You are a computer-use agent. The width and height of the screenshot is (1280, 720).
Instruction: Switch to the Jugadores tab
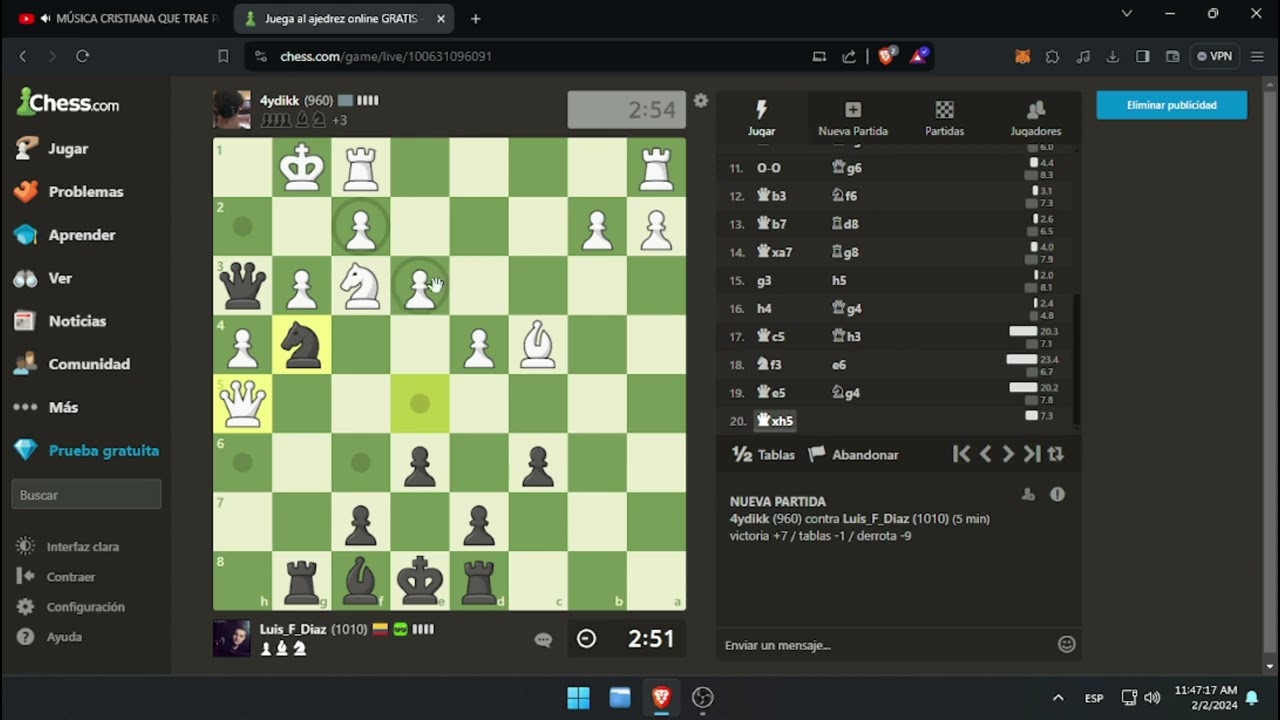point(1035,118)
